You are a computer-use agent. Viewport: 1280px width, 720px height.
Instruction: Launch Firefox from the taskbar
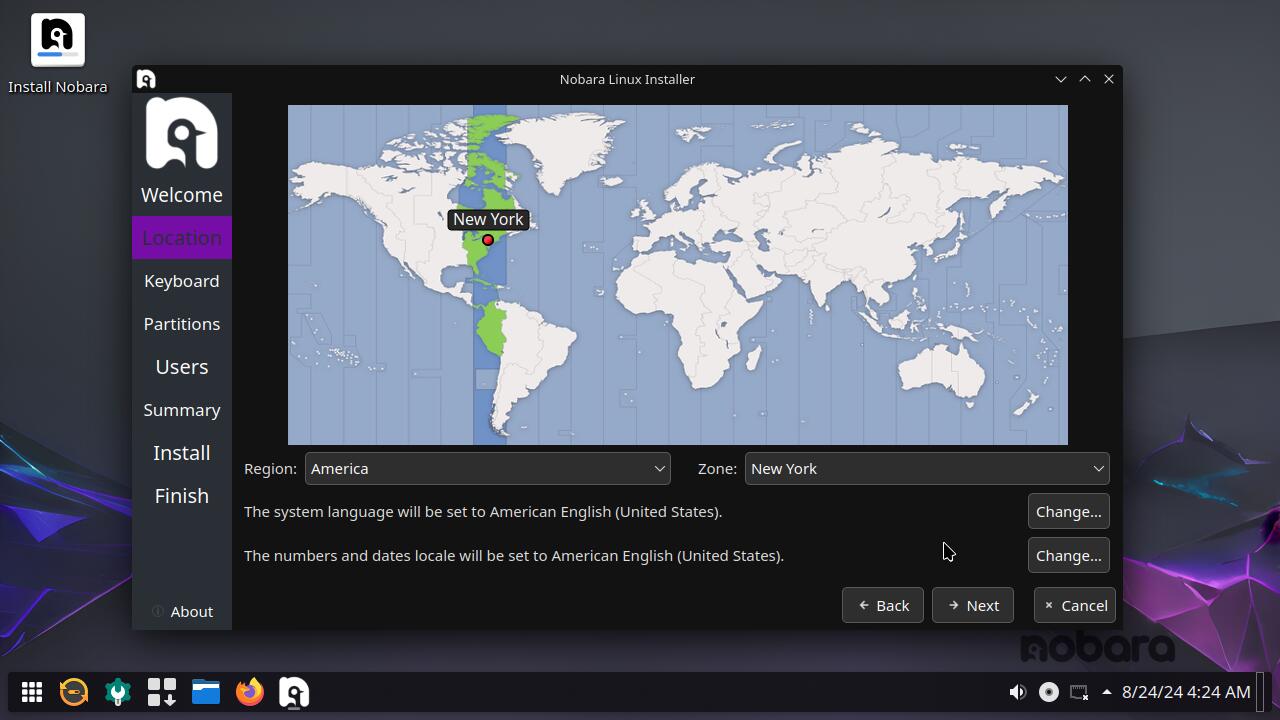point(250,692)
